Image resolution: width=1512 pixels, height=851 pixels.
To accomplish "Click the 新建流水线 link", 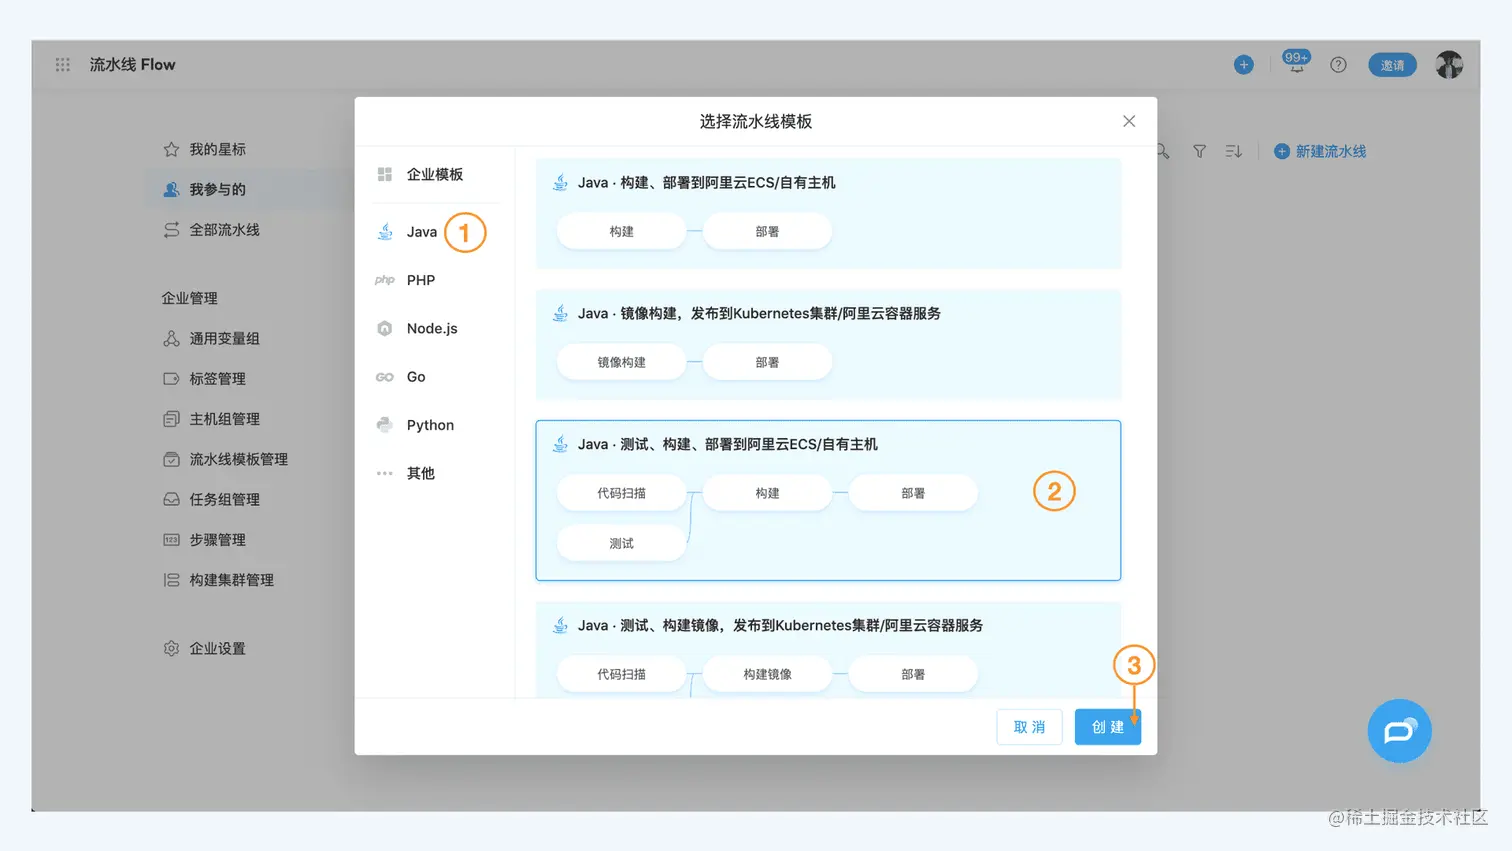I will pyautogui.click(x=1320, y=151).
